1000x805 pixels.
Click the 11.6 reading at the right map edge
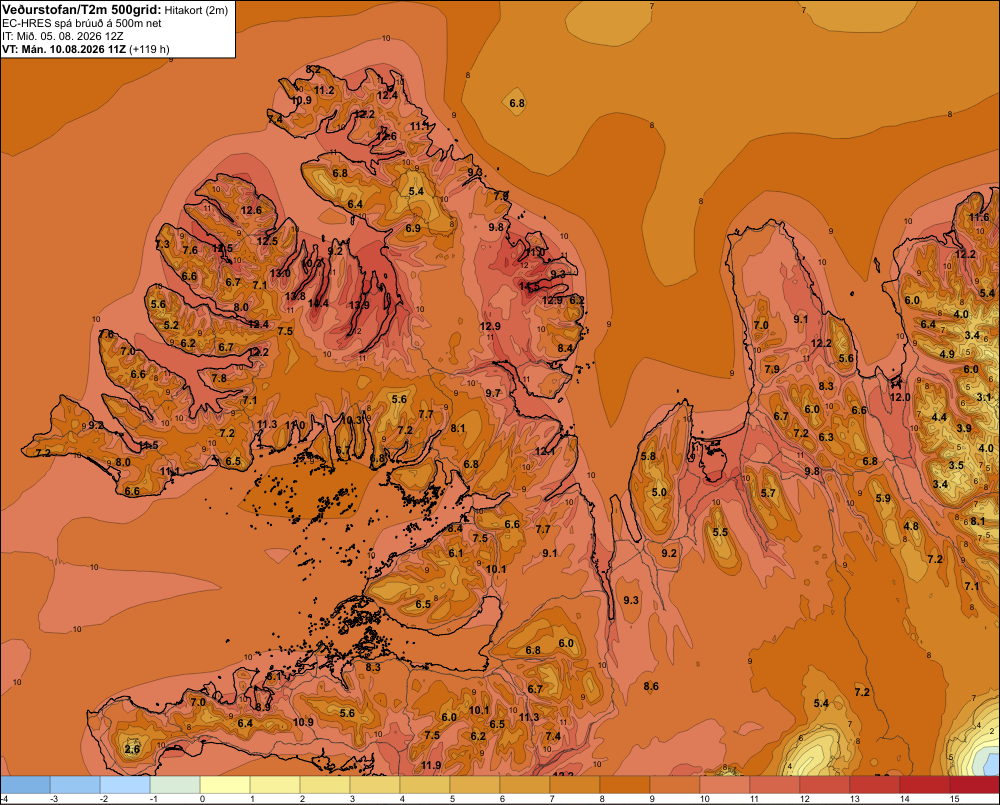click(979, 217)
